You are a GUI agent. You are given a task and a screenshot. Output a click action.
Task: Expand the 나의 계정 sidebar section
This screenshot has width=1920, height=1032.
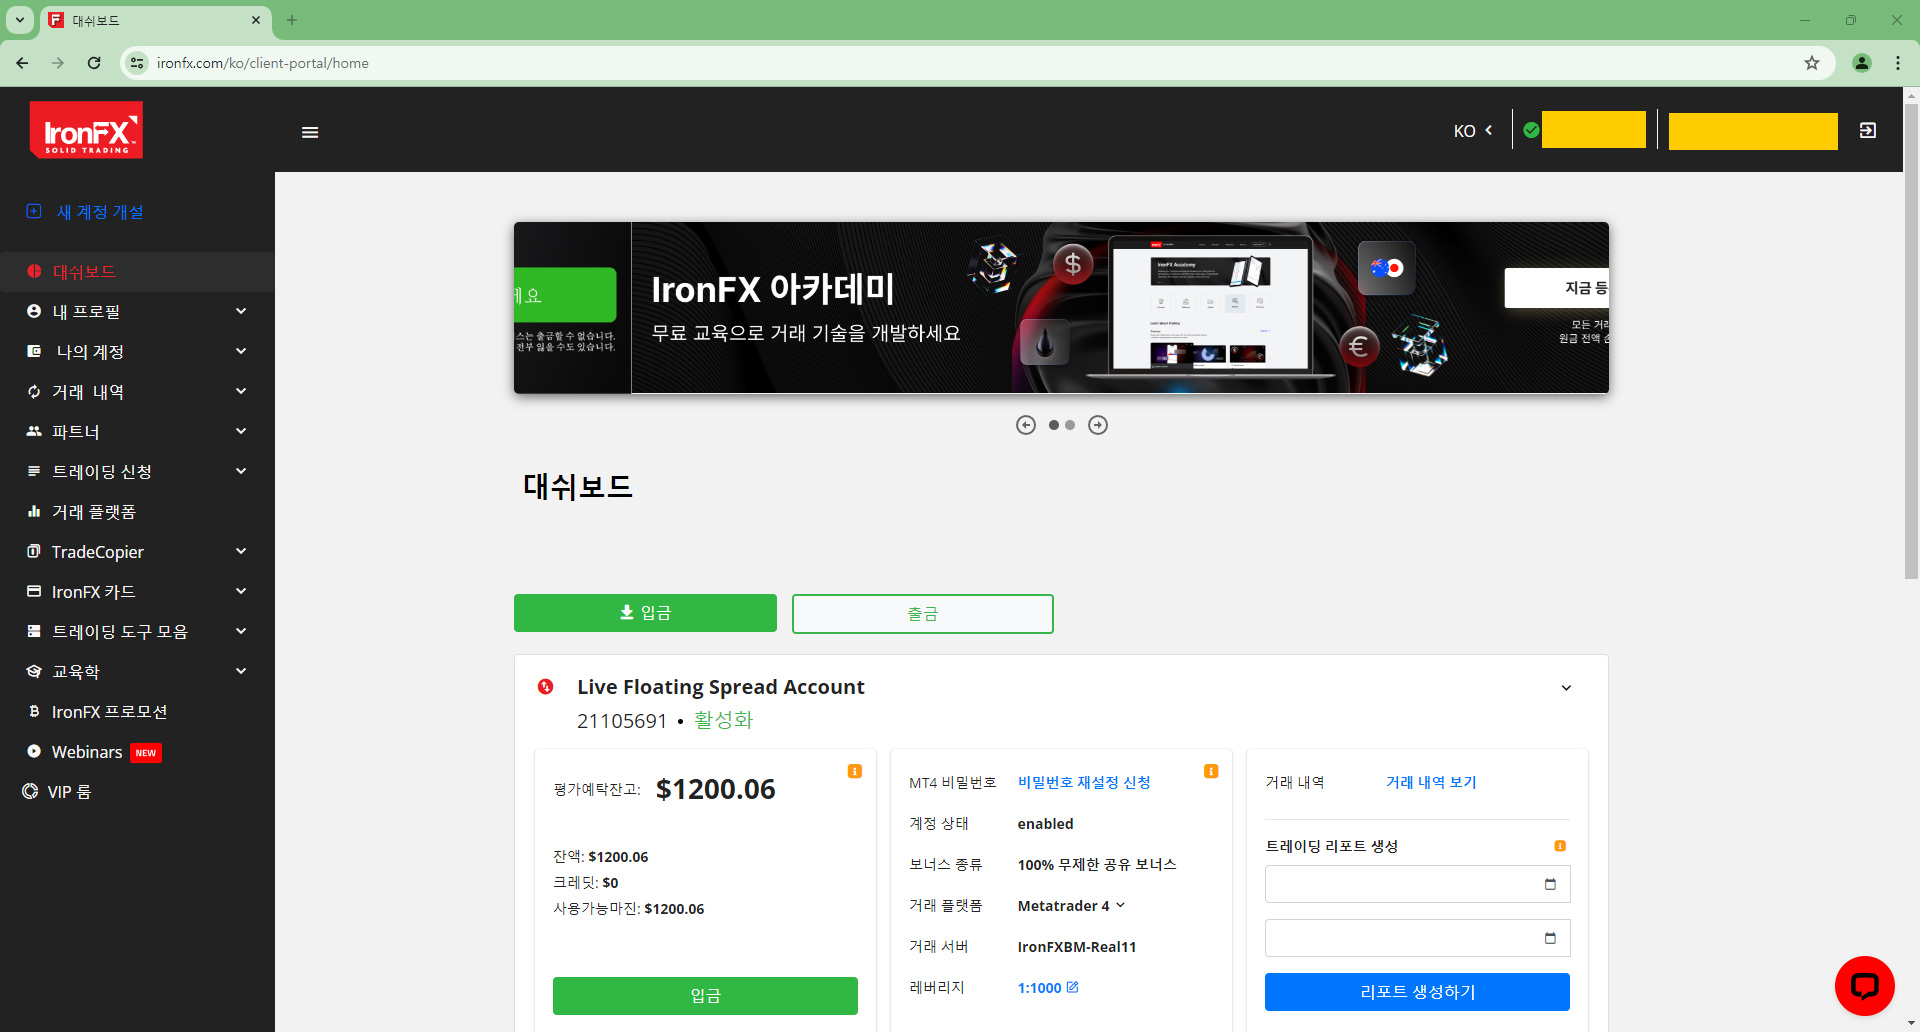point(90,351)
